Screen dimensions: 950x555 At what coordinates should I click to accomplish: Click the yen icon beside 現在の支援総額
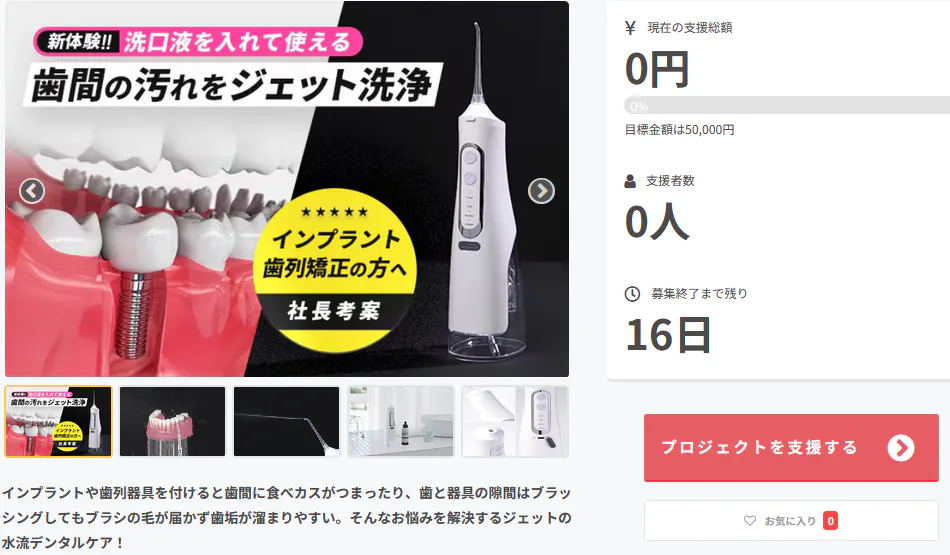coord(630,28)
